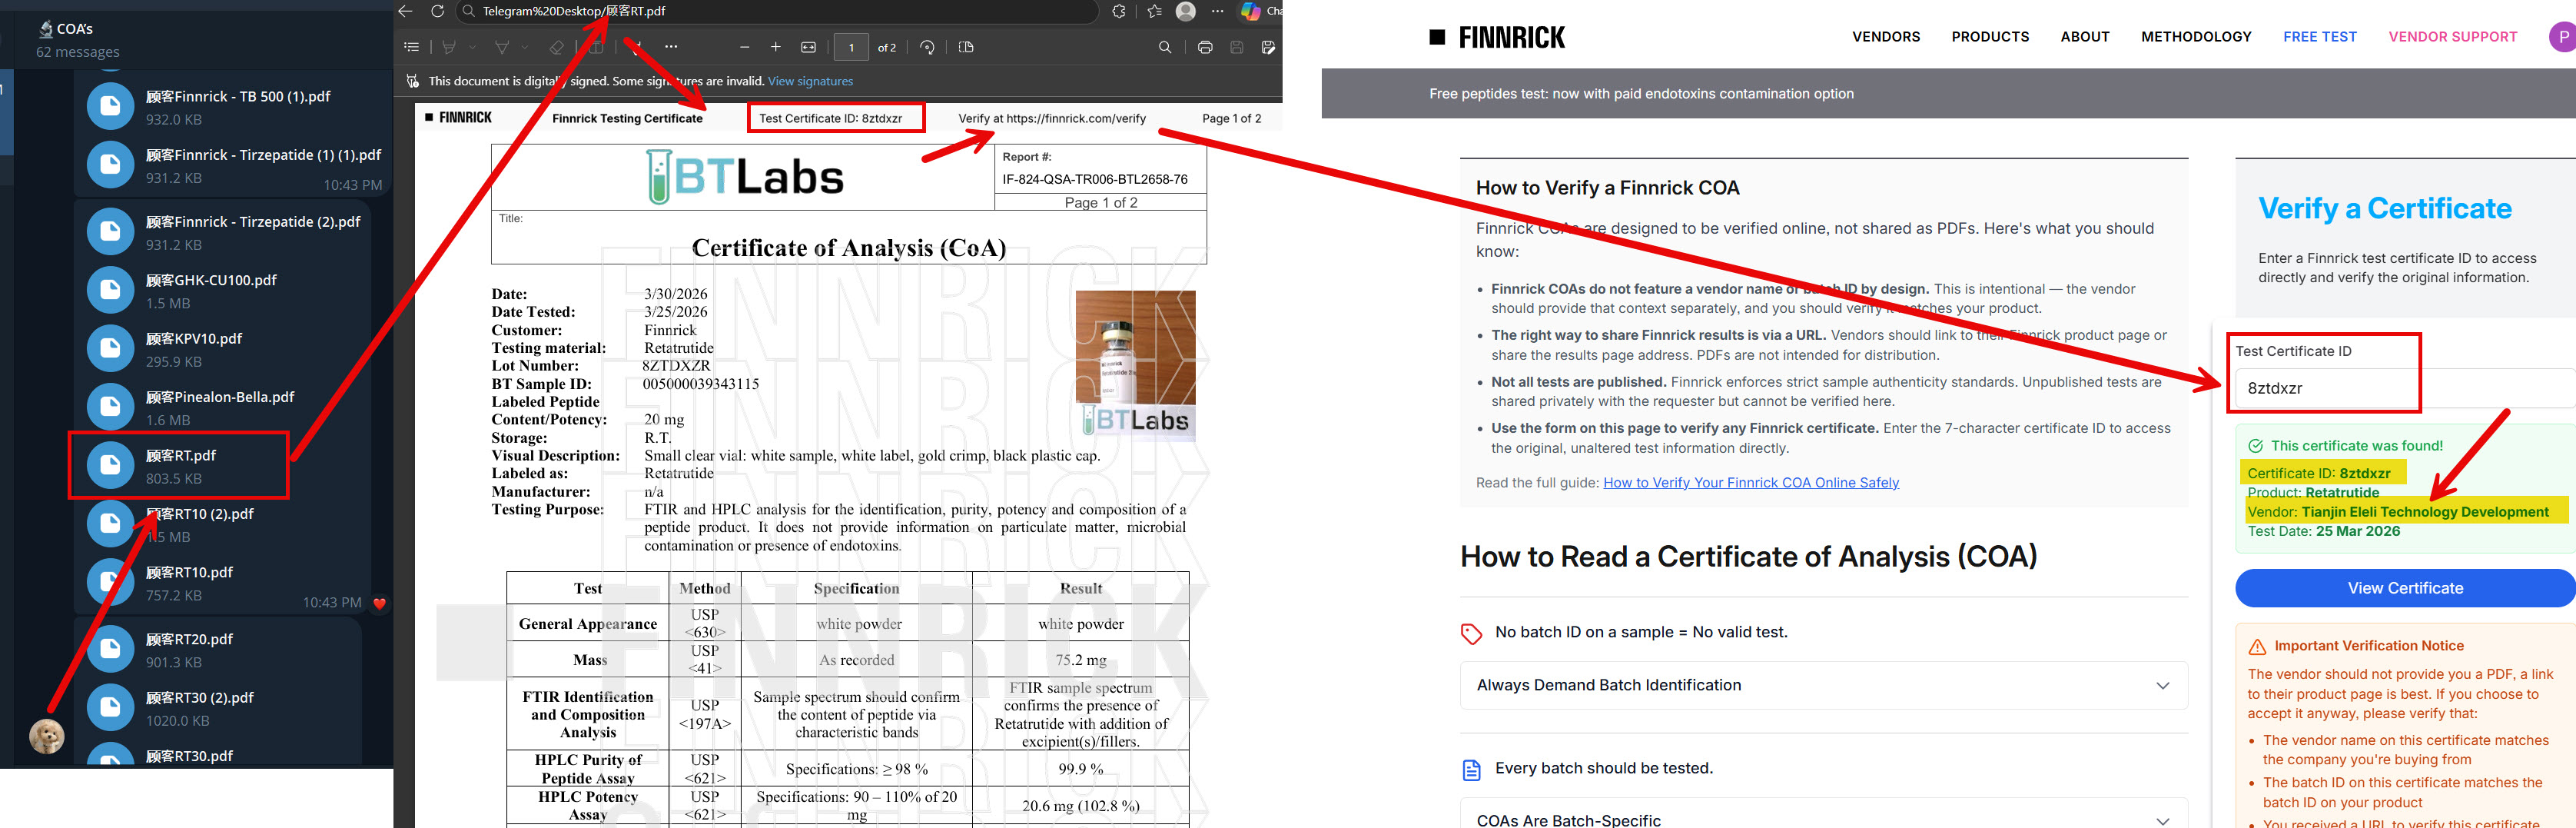Zoom in on the PDF document
The image size is (2576, 828).
(775, 47)
